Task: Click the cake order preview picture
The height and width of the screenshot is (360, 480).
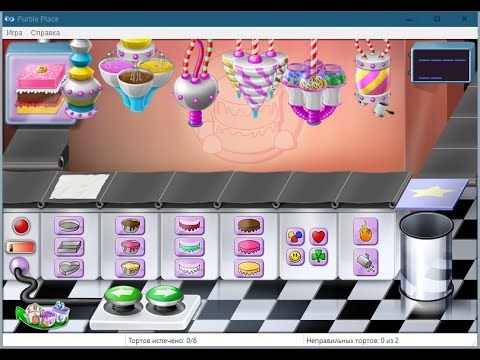Action: point(41,88)
